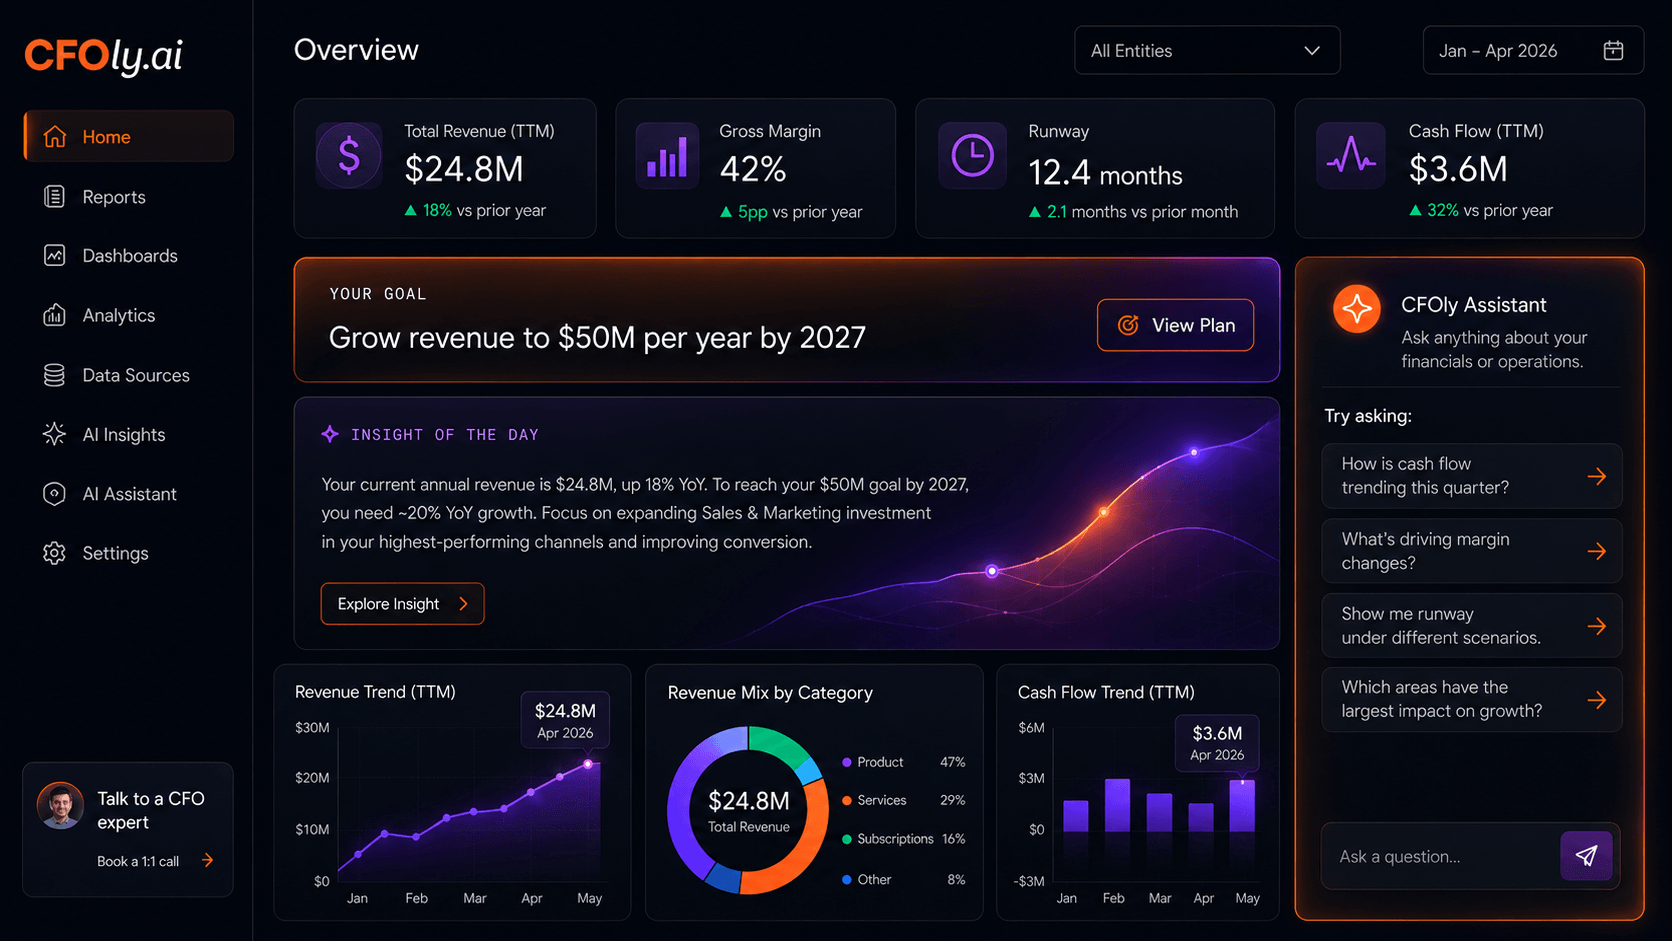1672x941 pixels.
Task: Click arrow beside margin changes question
Action: [1597, 551]
